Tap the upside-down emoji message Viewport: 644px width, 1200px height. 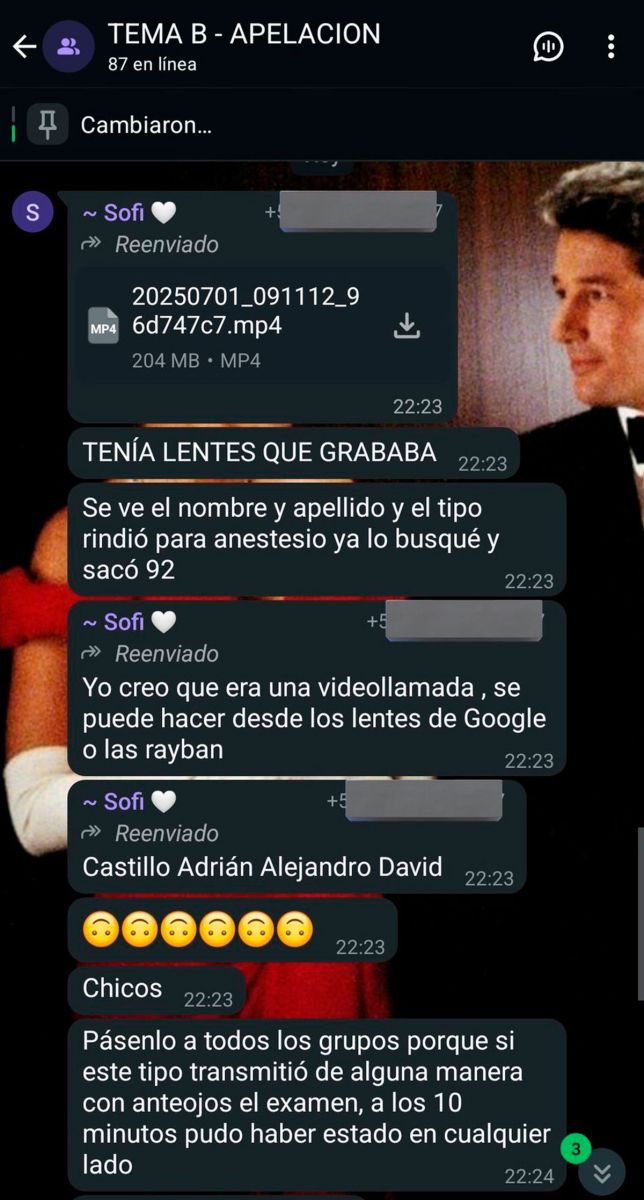pos(233,932)
